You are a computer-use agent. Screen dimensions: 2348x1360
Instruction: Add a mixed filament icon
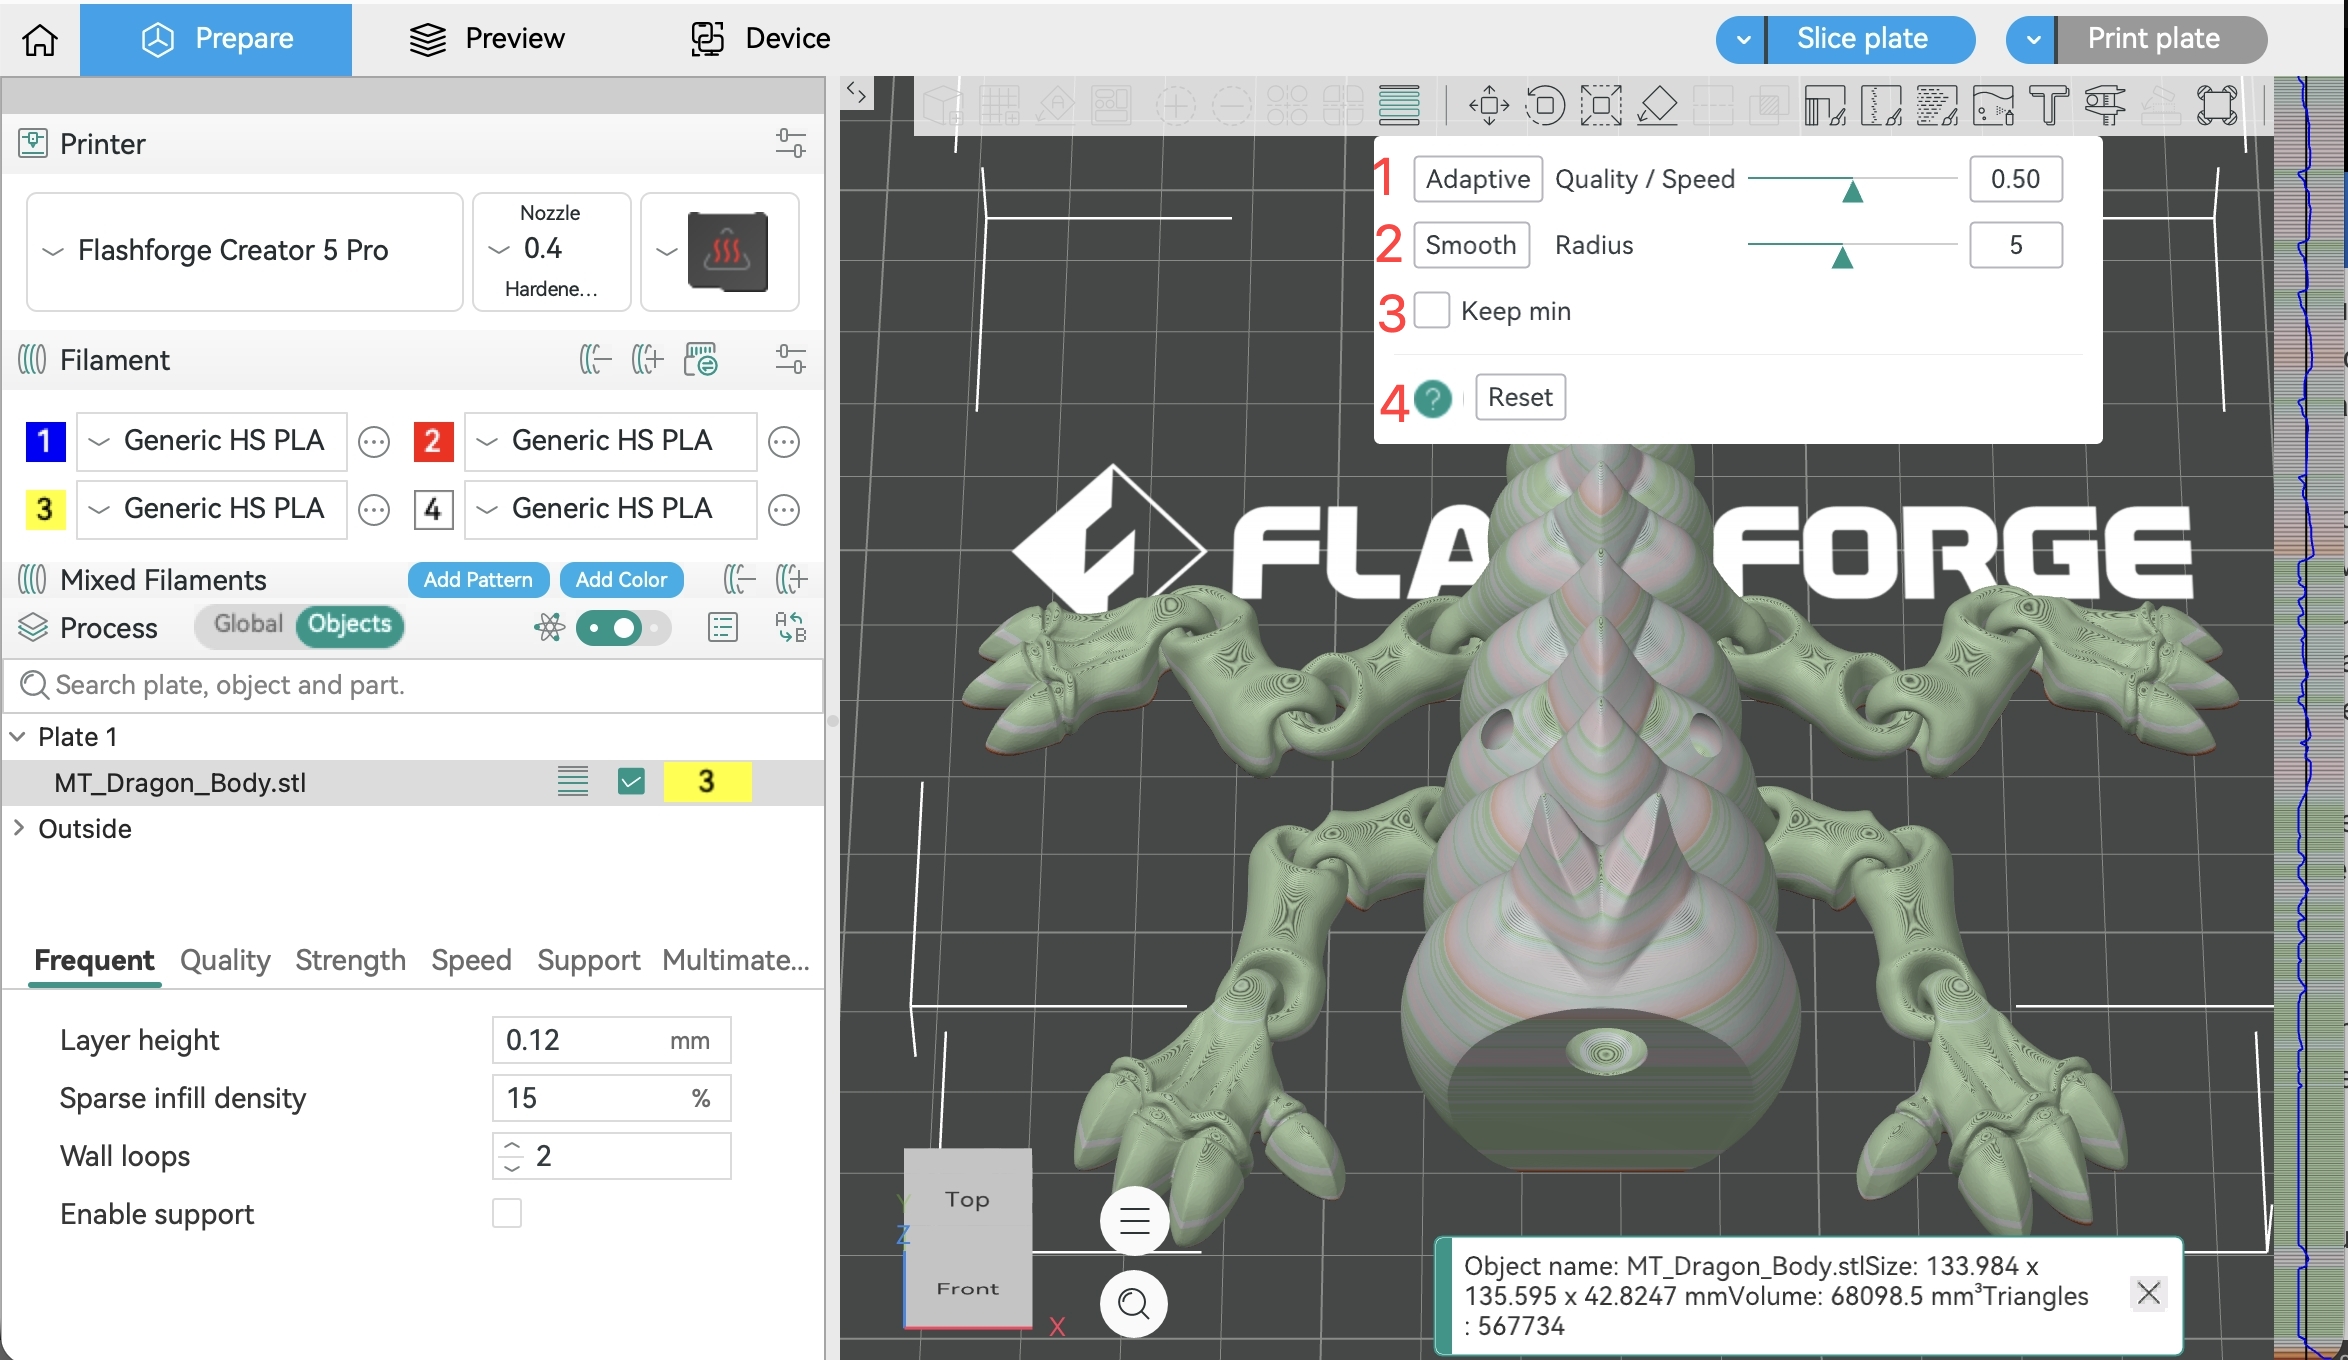click(791, 579)
